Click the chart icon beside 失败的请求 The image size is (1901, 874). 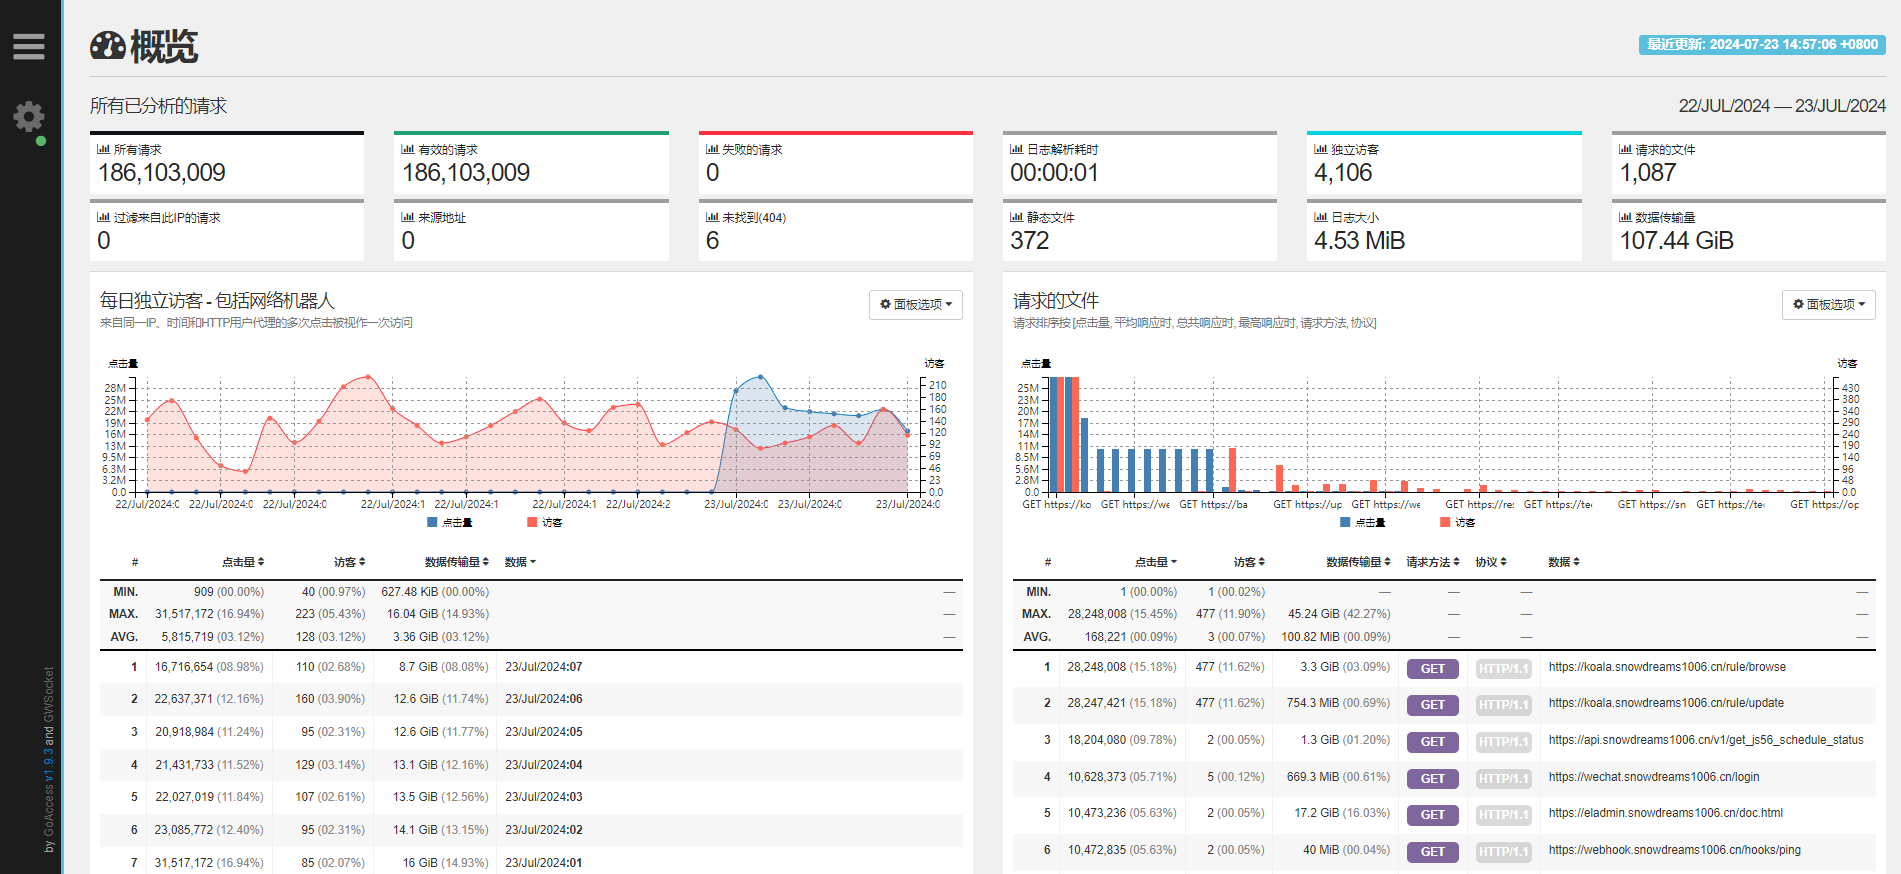click(x=712, y=149)
